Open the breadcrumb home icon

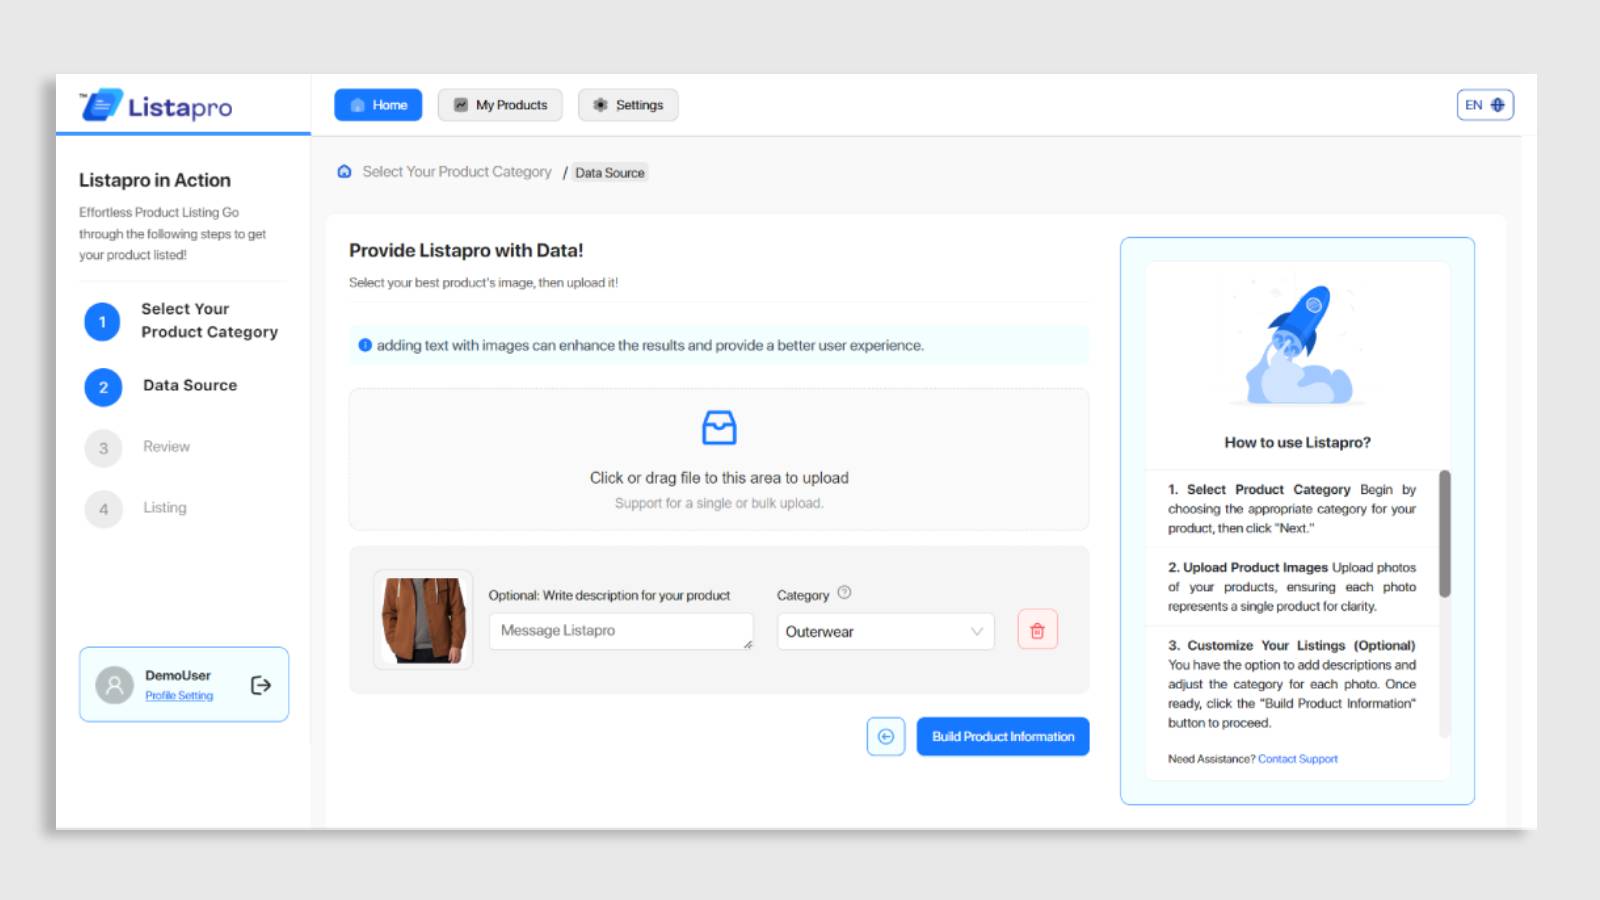tap(343, 172)
